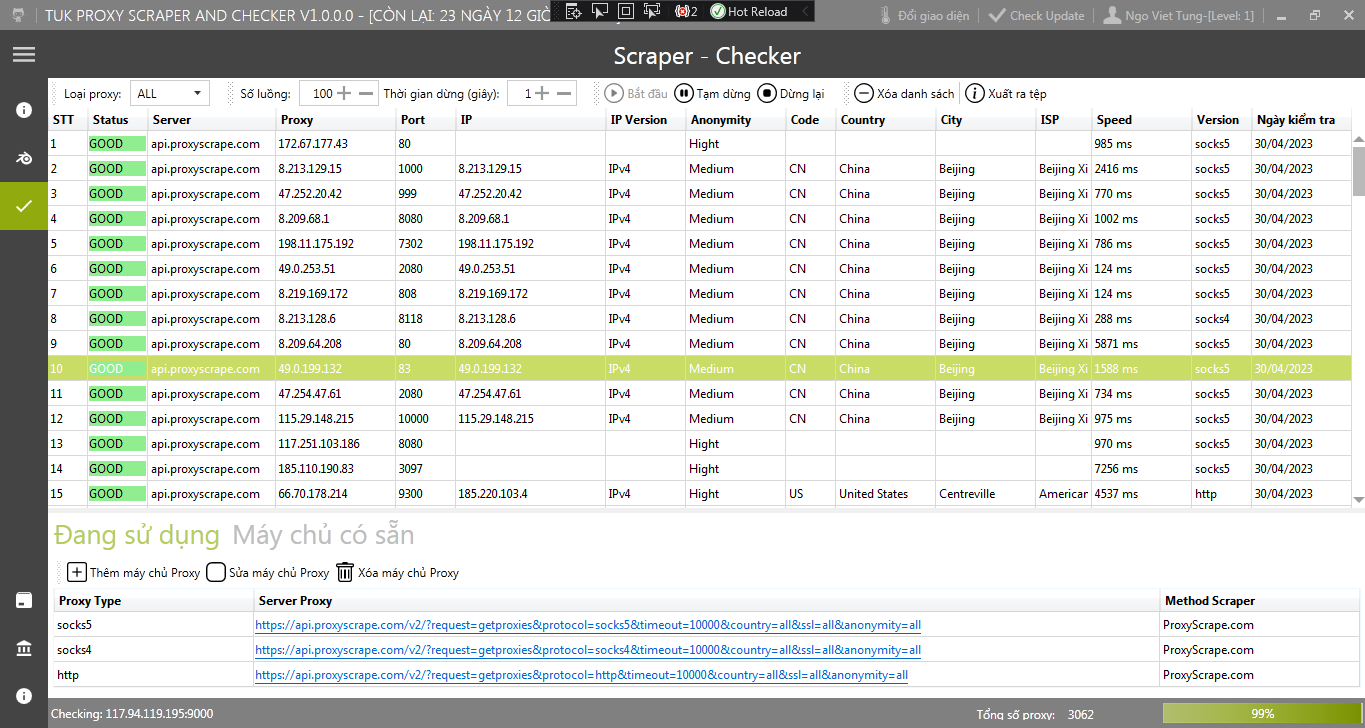Viewport: 1365px width, 728px height.
Task: Click the United States country cell
Action: click(x=886, y=494)
